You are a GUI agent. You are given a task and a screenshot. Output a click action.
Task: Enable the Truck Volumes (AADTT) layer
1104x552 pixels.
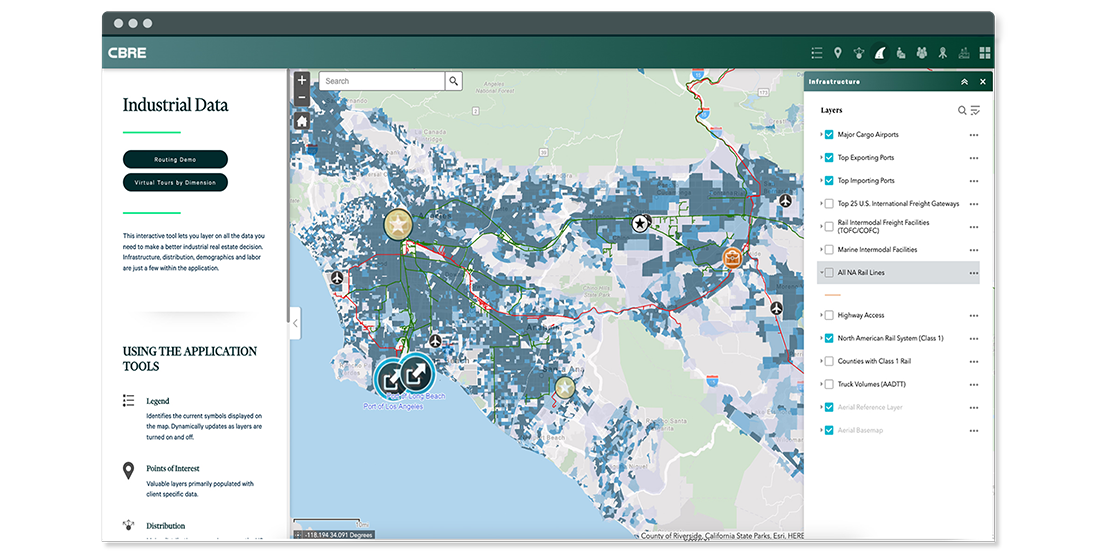(829, 384)
